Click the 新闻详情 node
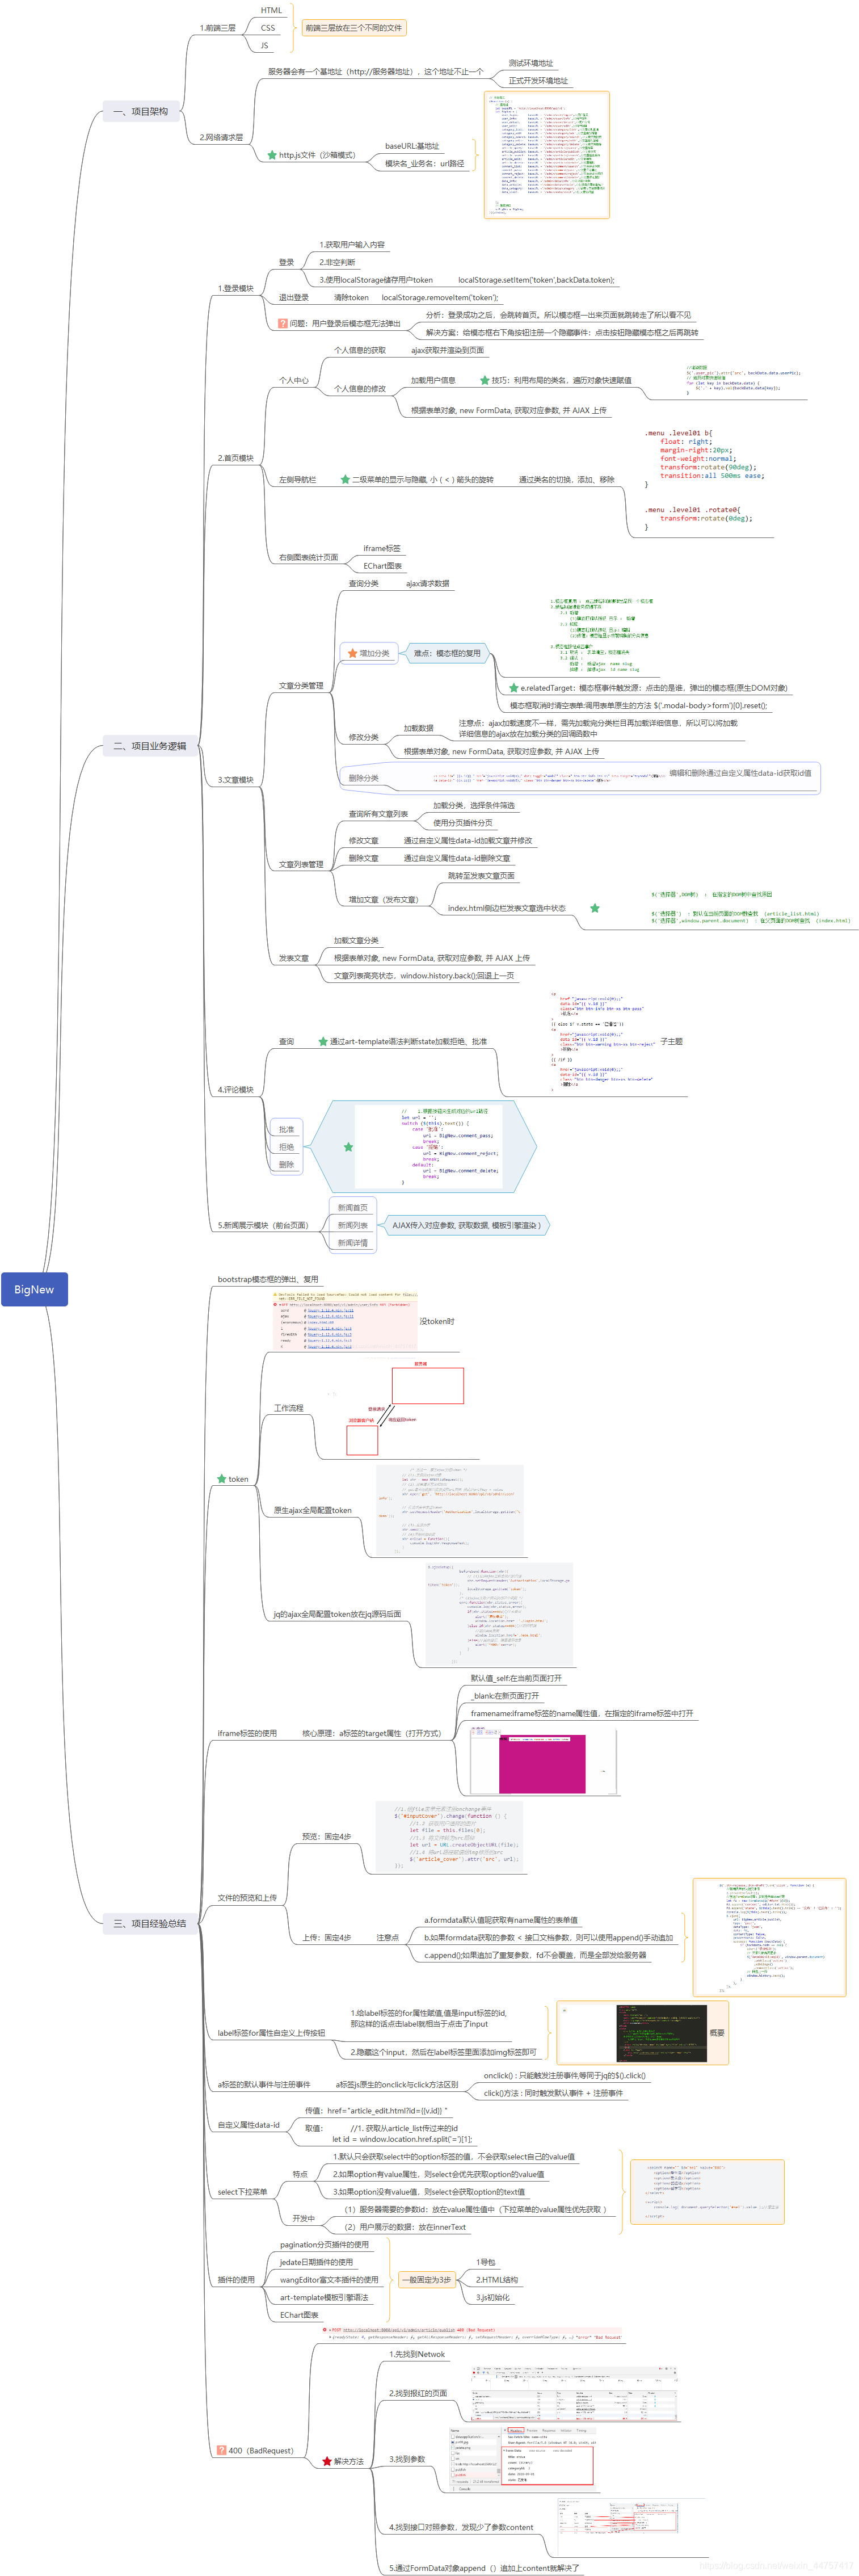Viewport: 859px width, 2576px height. 353,1243
